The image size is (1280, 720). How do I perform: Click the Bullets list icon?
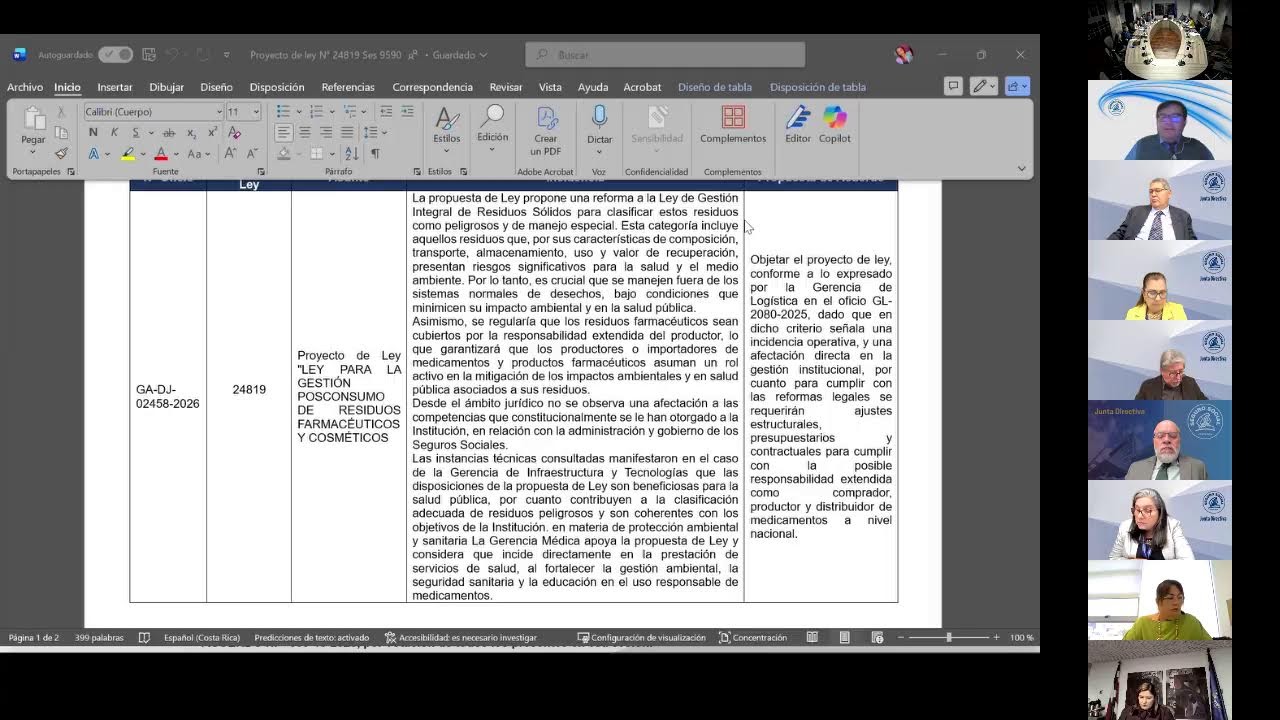[x=284, y=112]
